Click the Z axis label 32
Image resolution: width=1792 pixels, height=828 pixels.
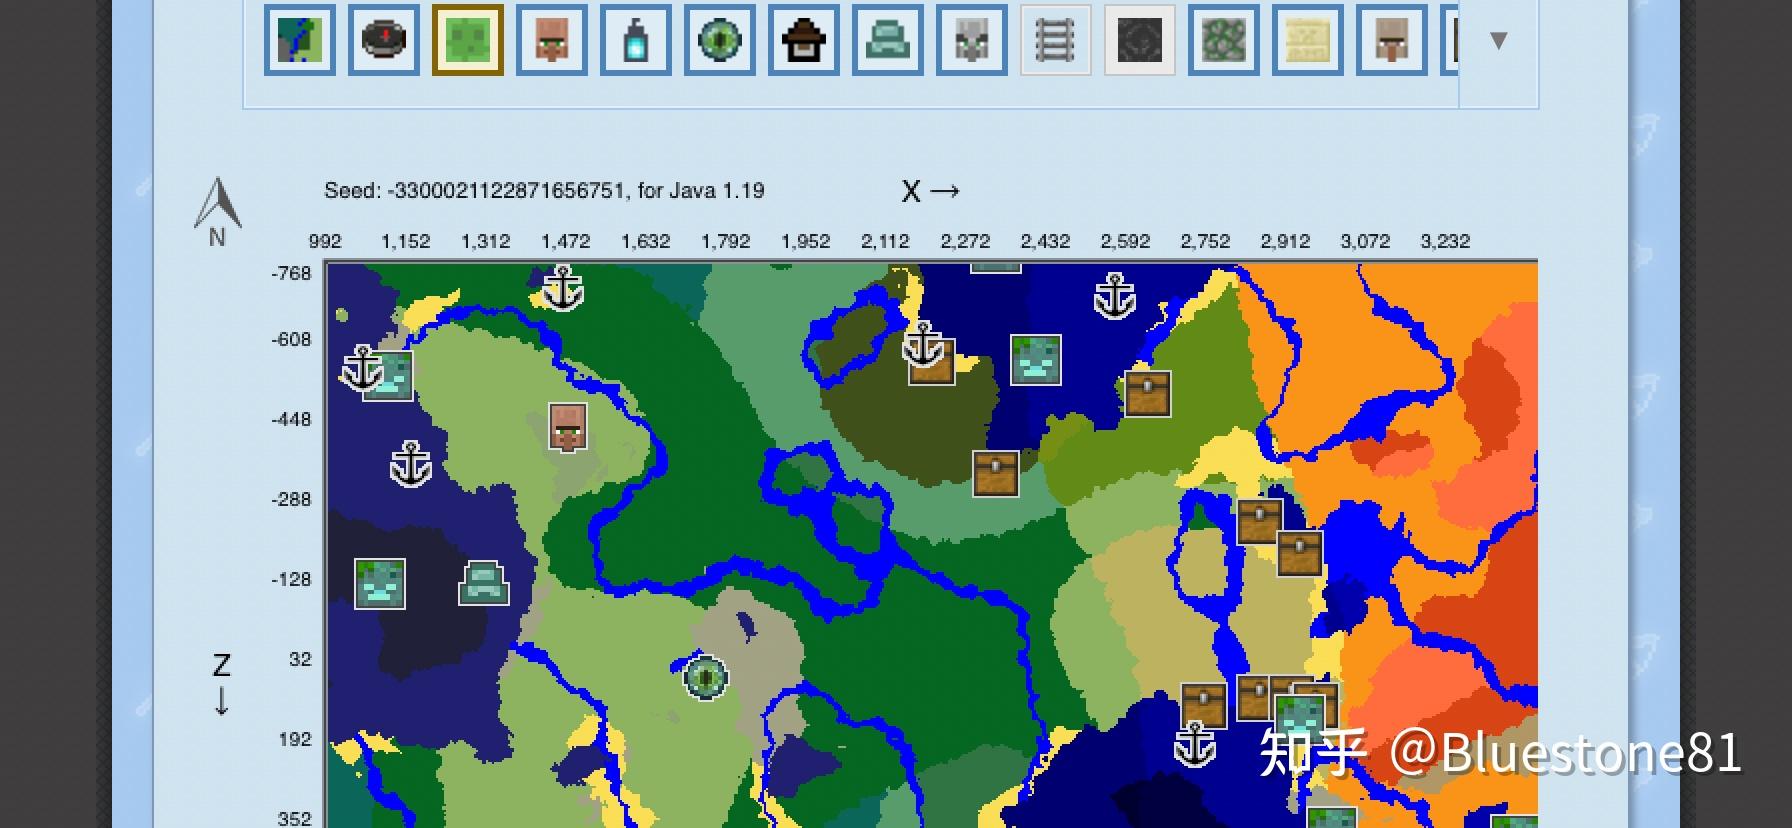pyautogui.click(x=300, y=659)
